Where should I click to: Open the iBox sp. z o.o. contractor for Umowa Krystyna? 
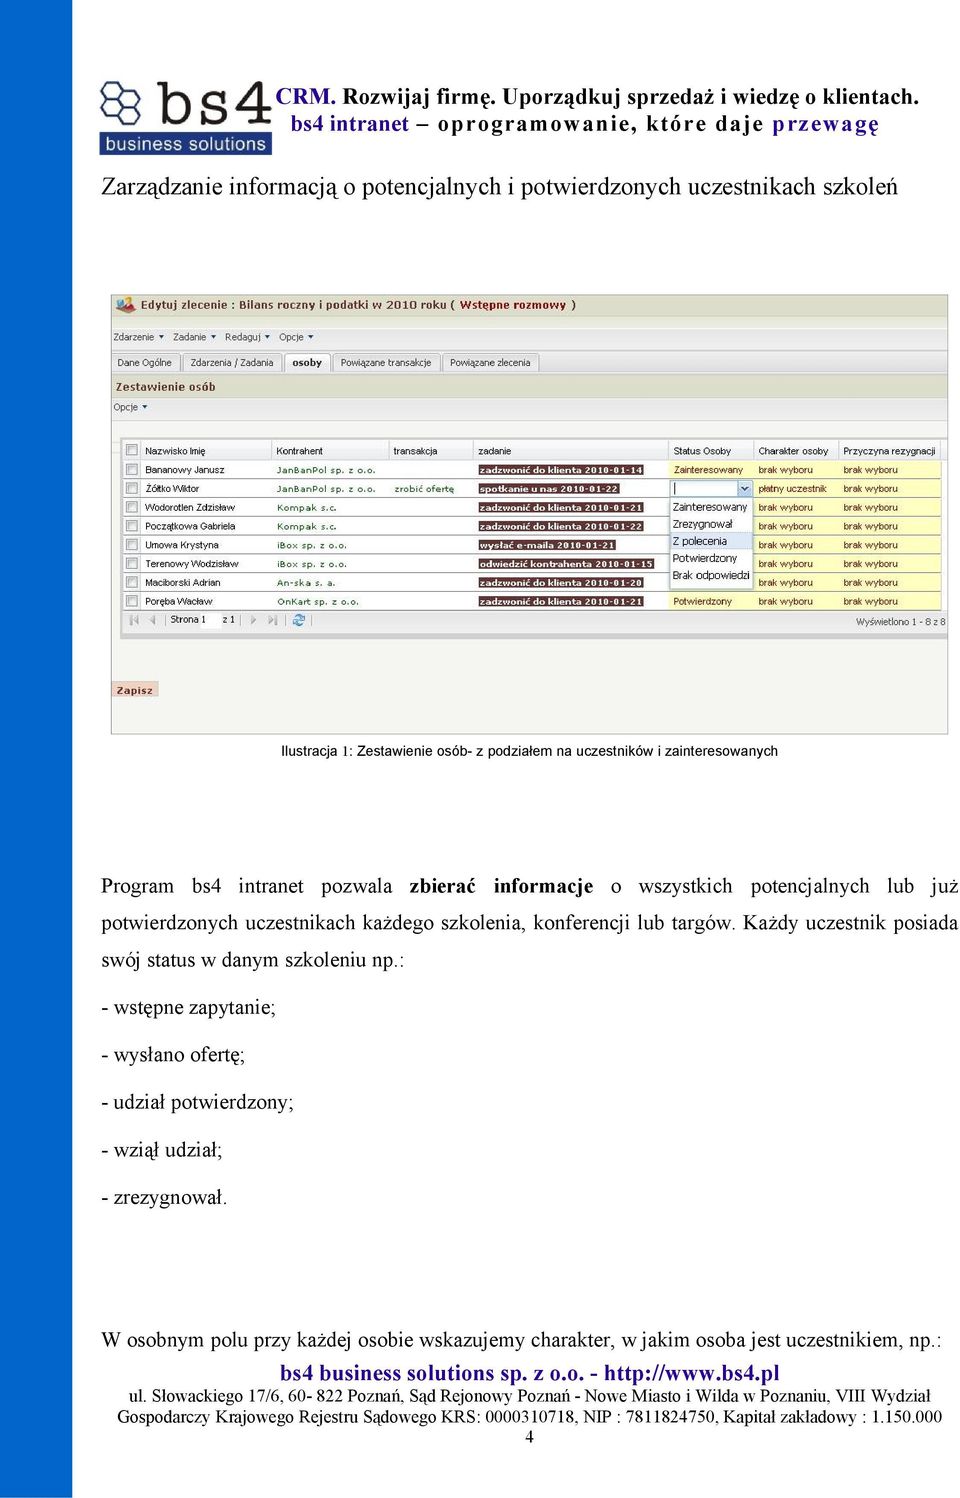tap(312, 545)
